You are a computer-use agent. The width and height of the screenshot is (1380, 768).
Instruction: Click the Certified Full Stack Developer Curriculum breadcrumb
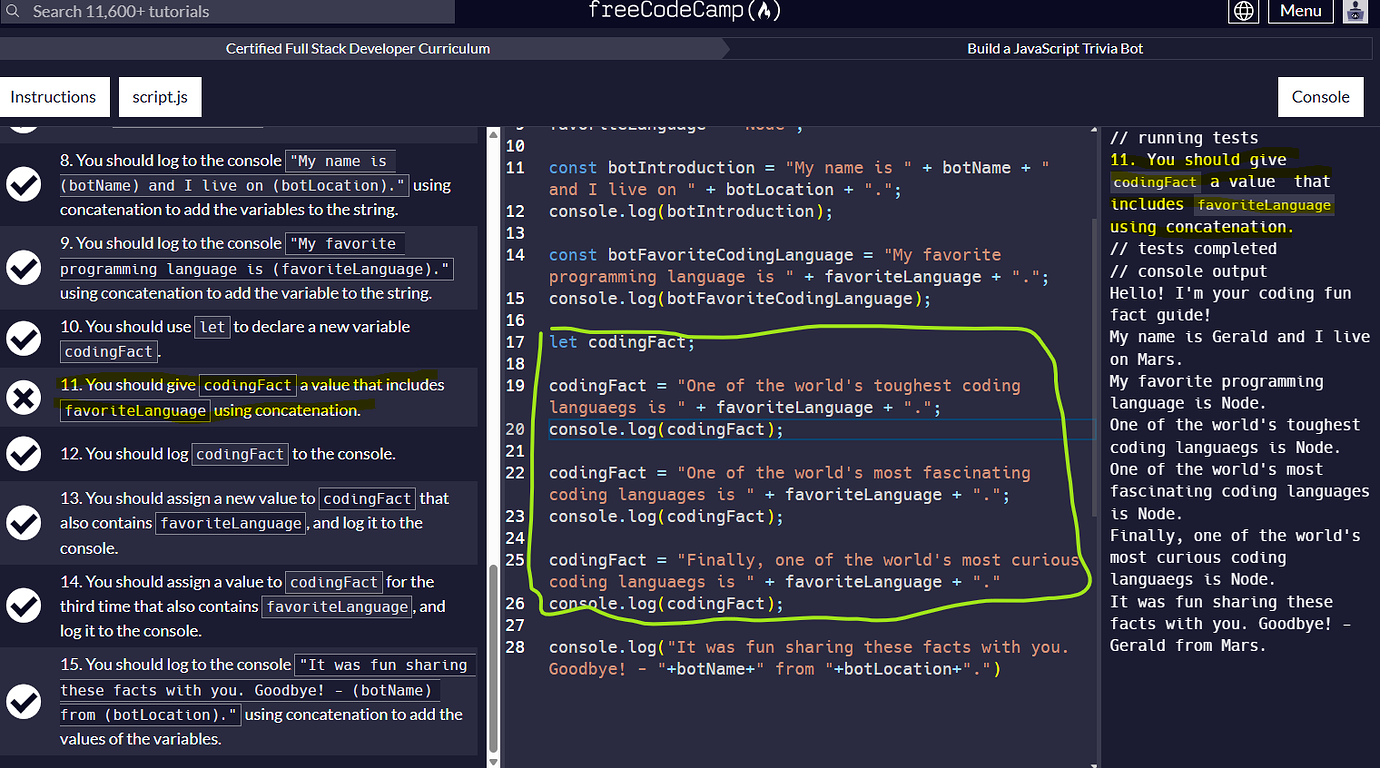pyautogui.click(x=357, y=47)
